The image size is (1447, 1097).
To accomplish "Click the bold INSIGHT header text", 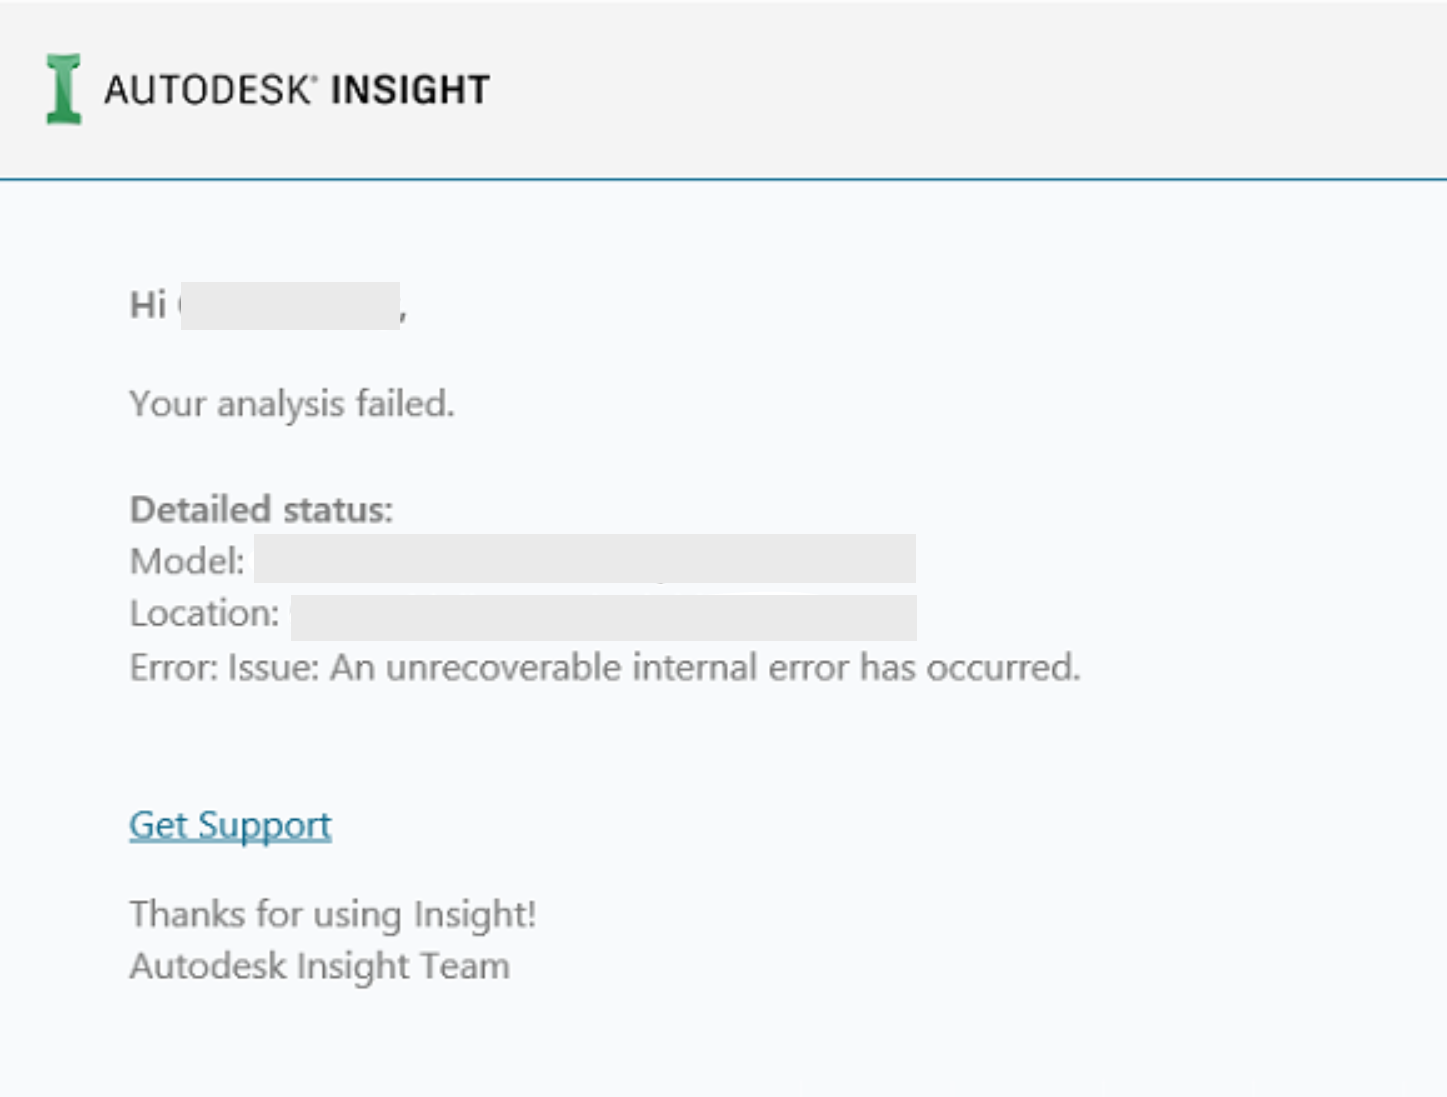I will (410, 90).
